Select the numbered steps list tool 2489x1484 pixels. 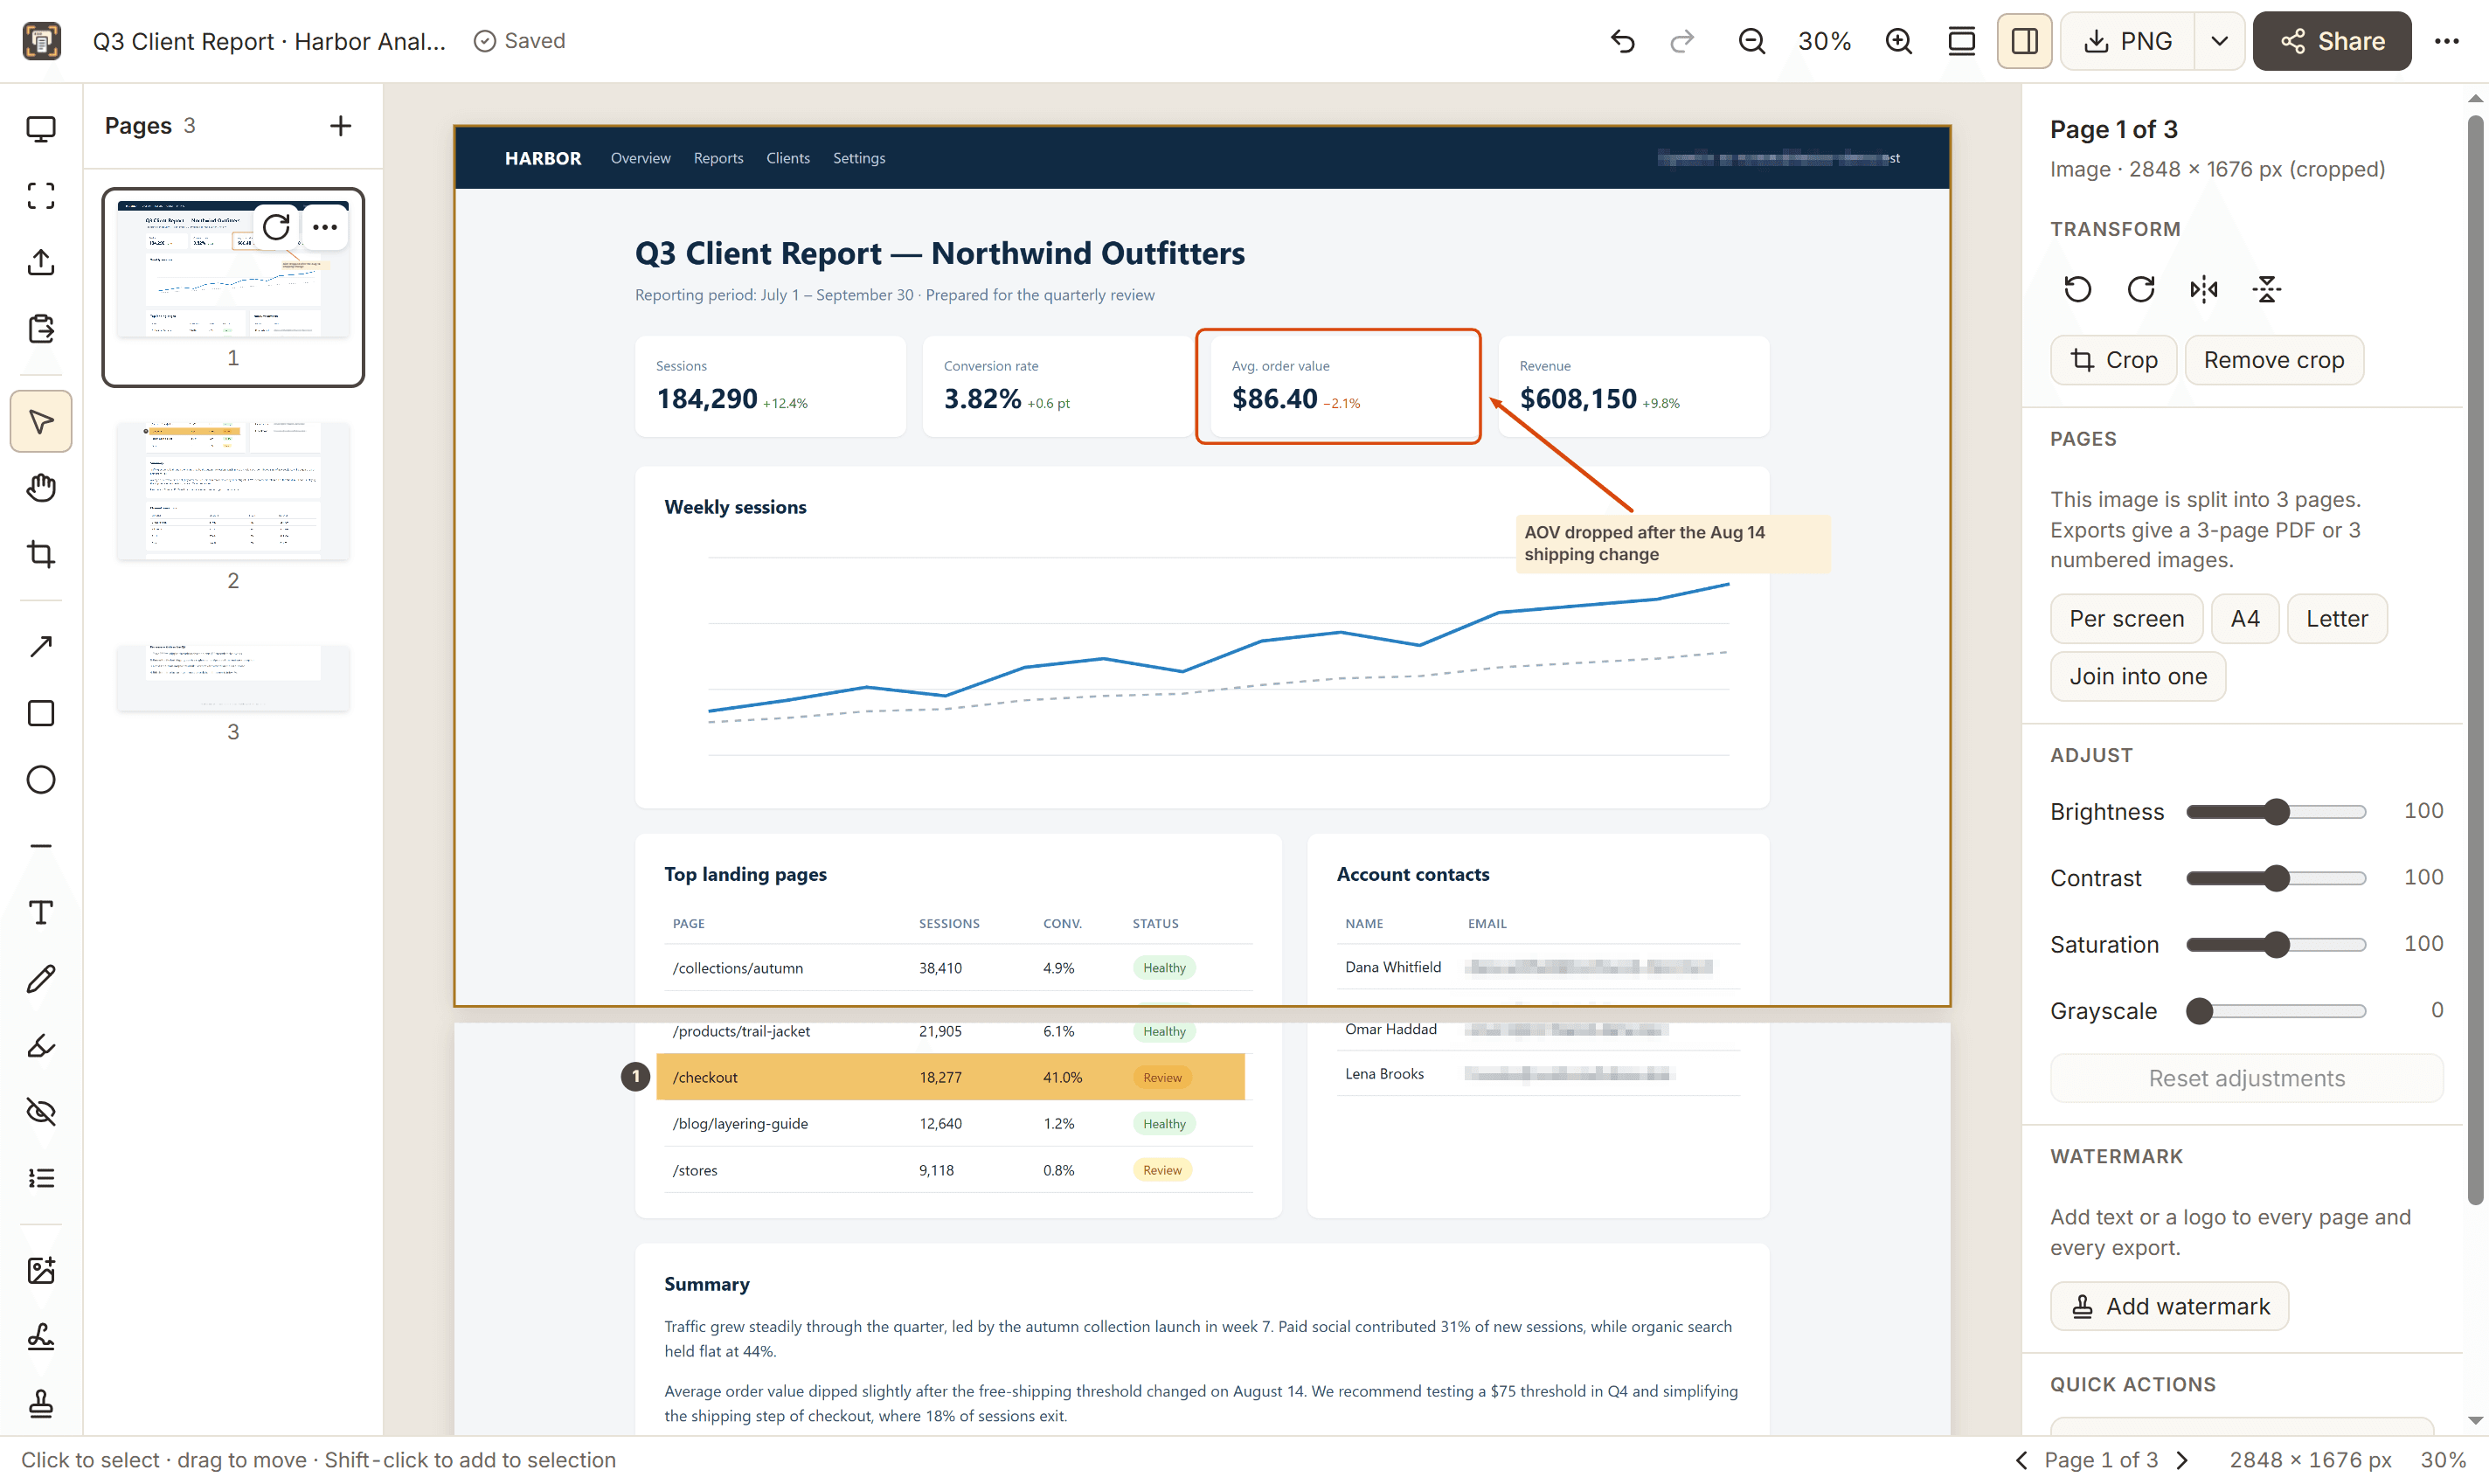click(x=41, y=1178)
